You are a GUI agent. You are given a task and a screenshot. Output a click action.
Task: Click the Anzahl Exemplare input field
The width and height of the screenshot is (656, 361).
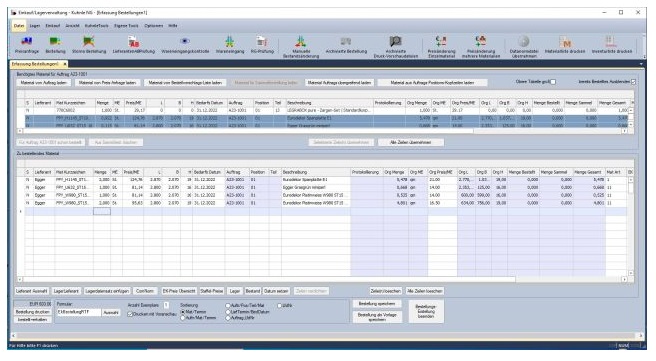(166, 305)
